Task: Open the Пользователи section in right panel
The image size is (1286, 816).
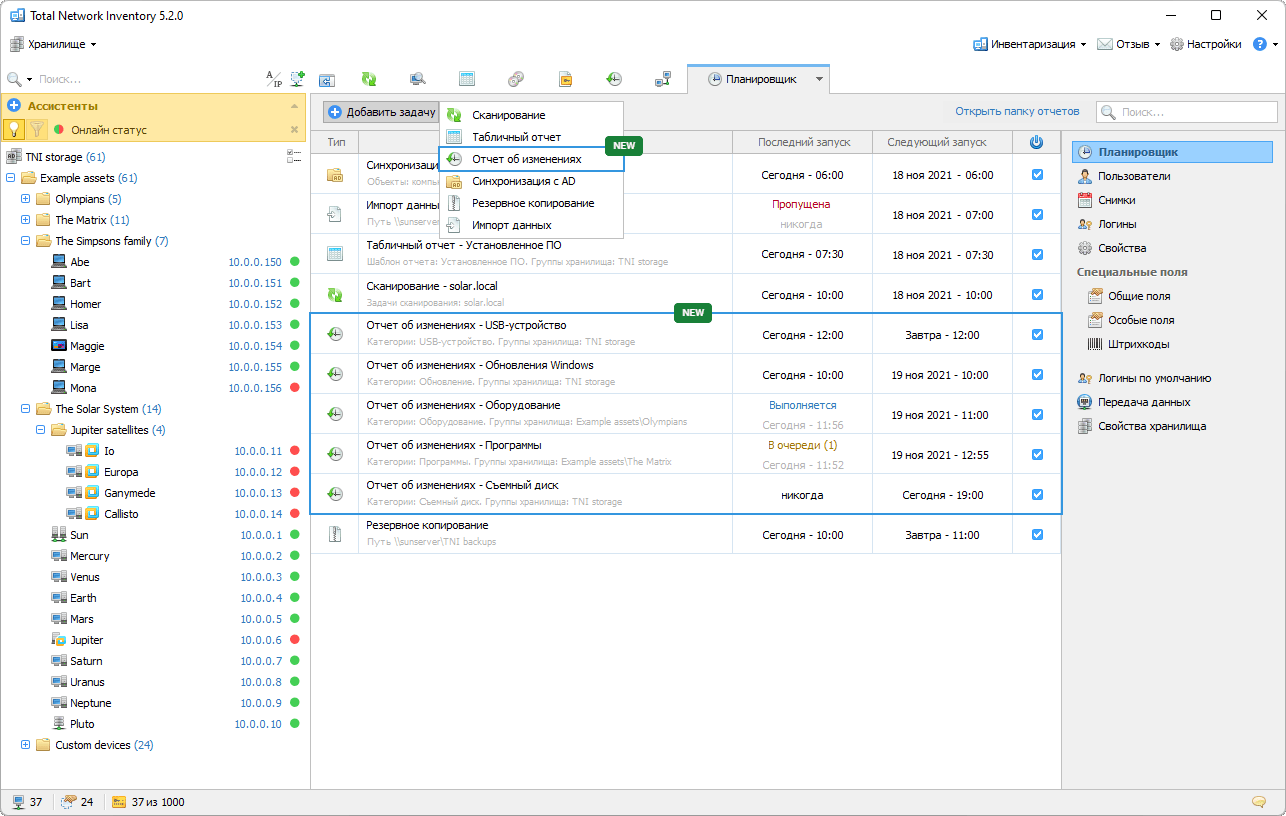Action: [x=1133, y=176]
